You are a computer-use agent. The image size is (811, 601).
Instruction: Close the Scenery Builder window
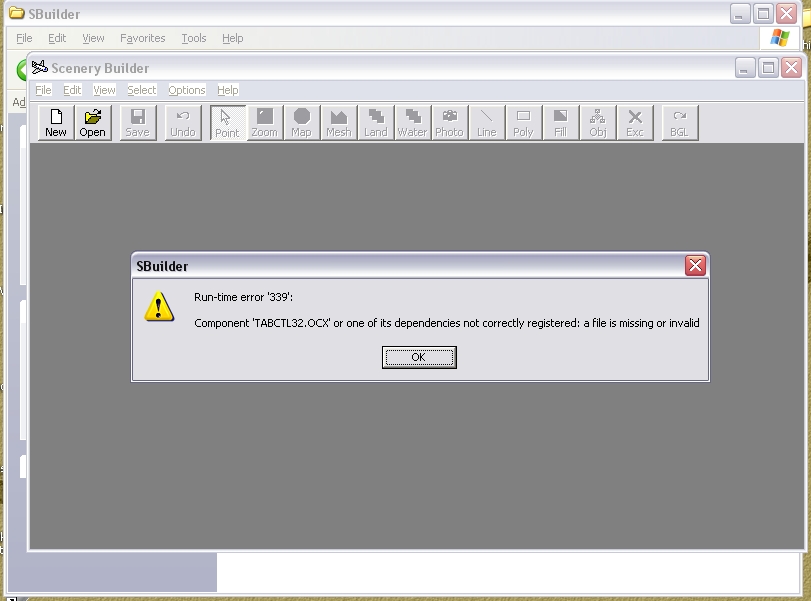[791, 68]
